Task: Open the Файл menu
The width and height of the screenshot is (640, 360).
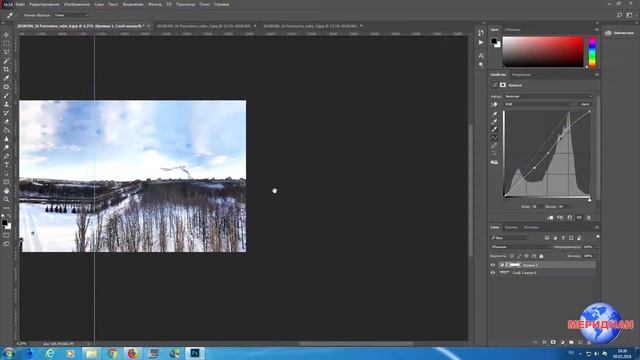Action: [x=20, y=4]
